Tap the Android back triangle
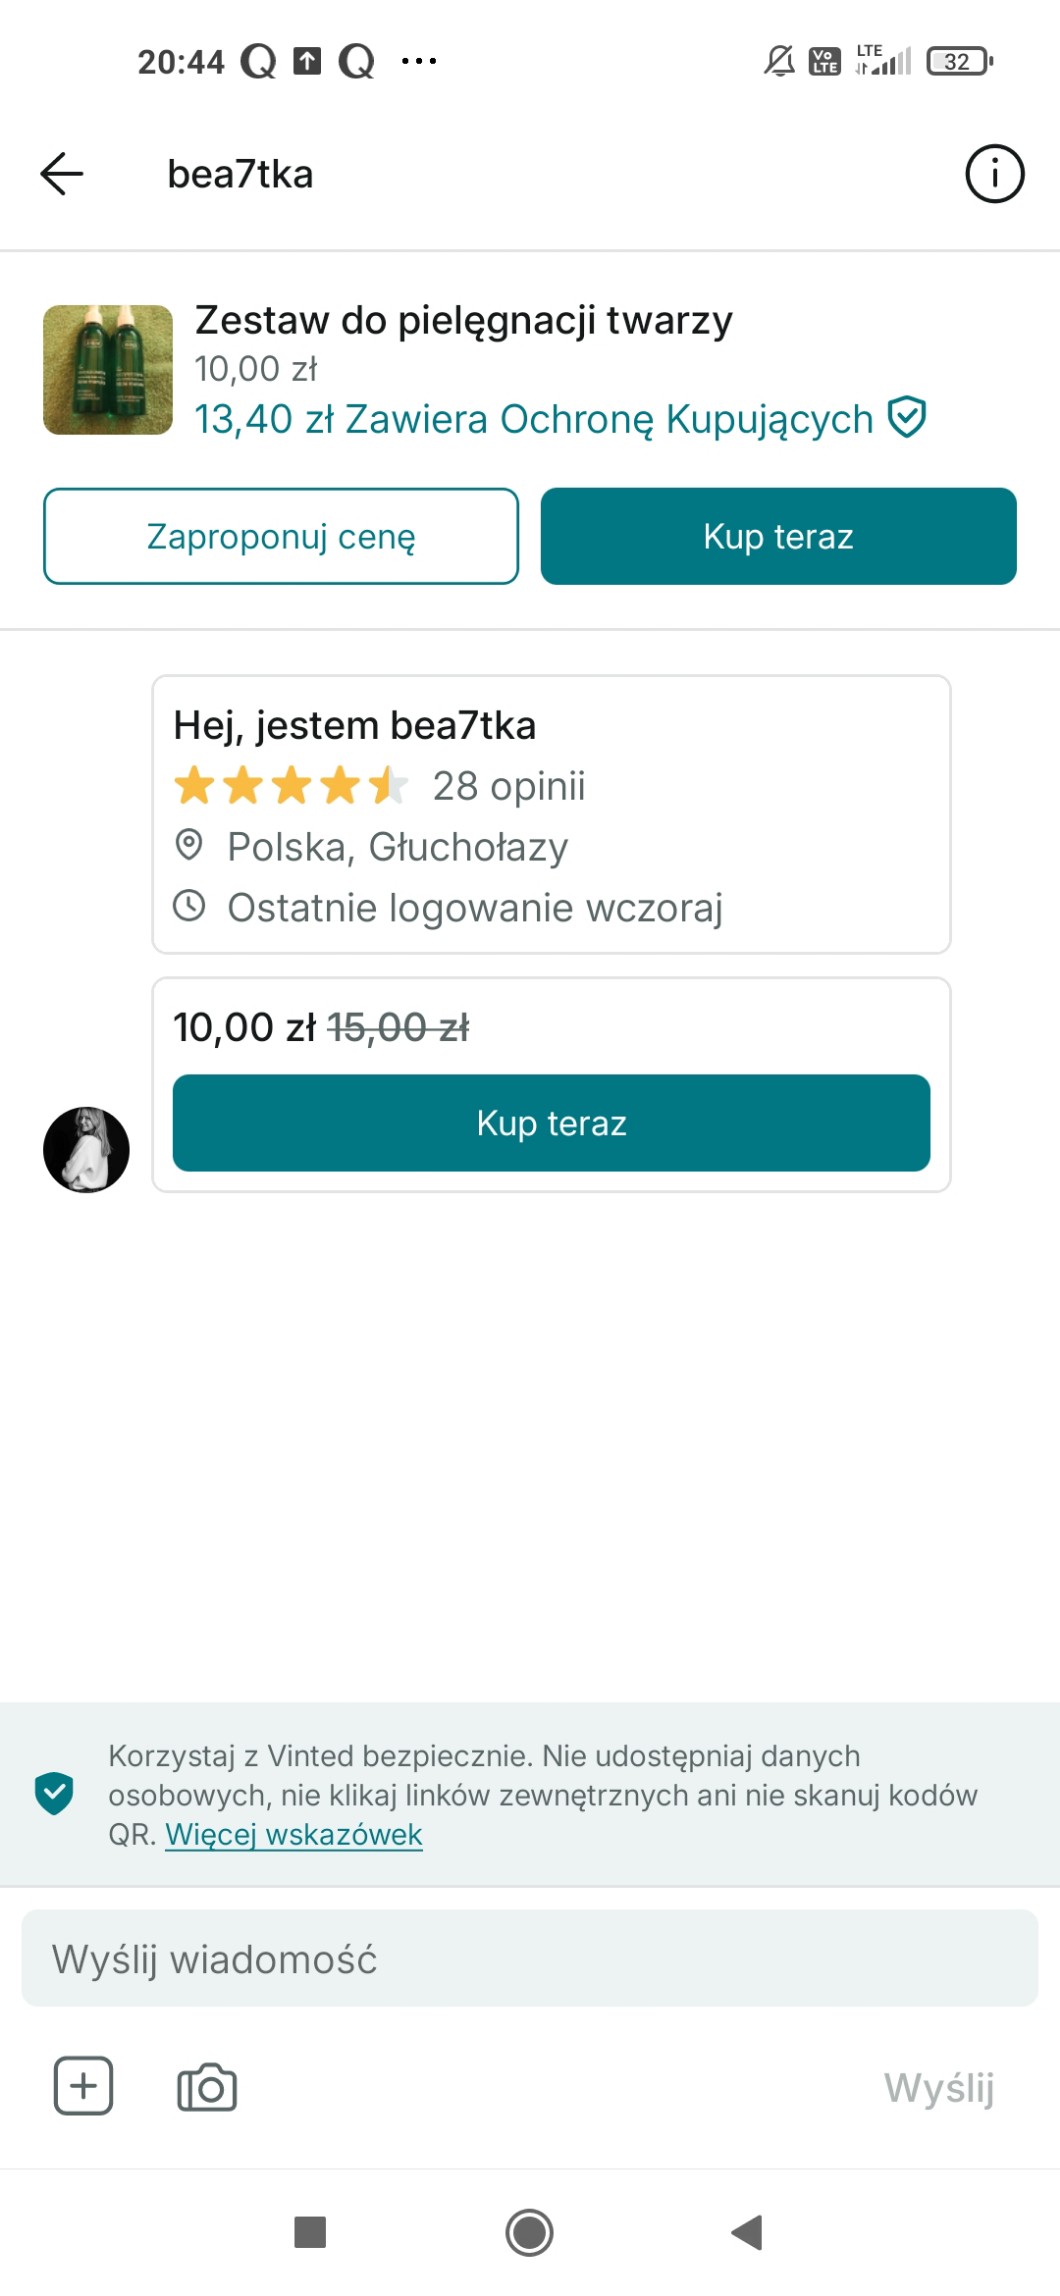1060x2296 pixels. [748, 2232]
